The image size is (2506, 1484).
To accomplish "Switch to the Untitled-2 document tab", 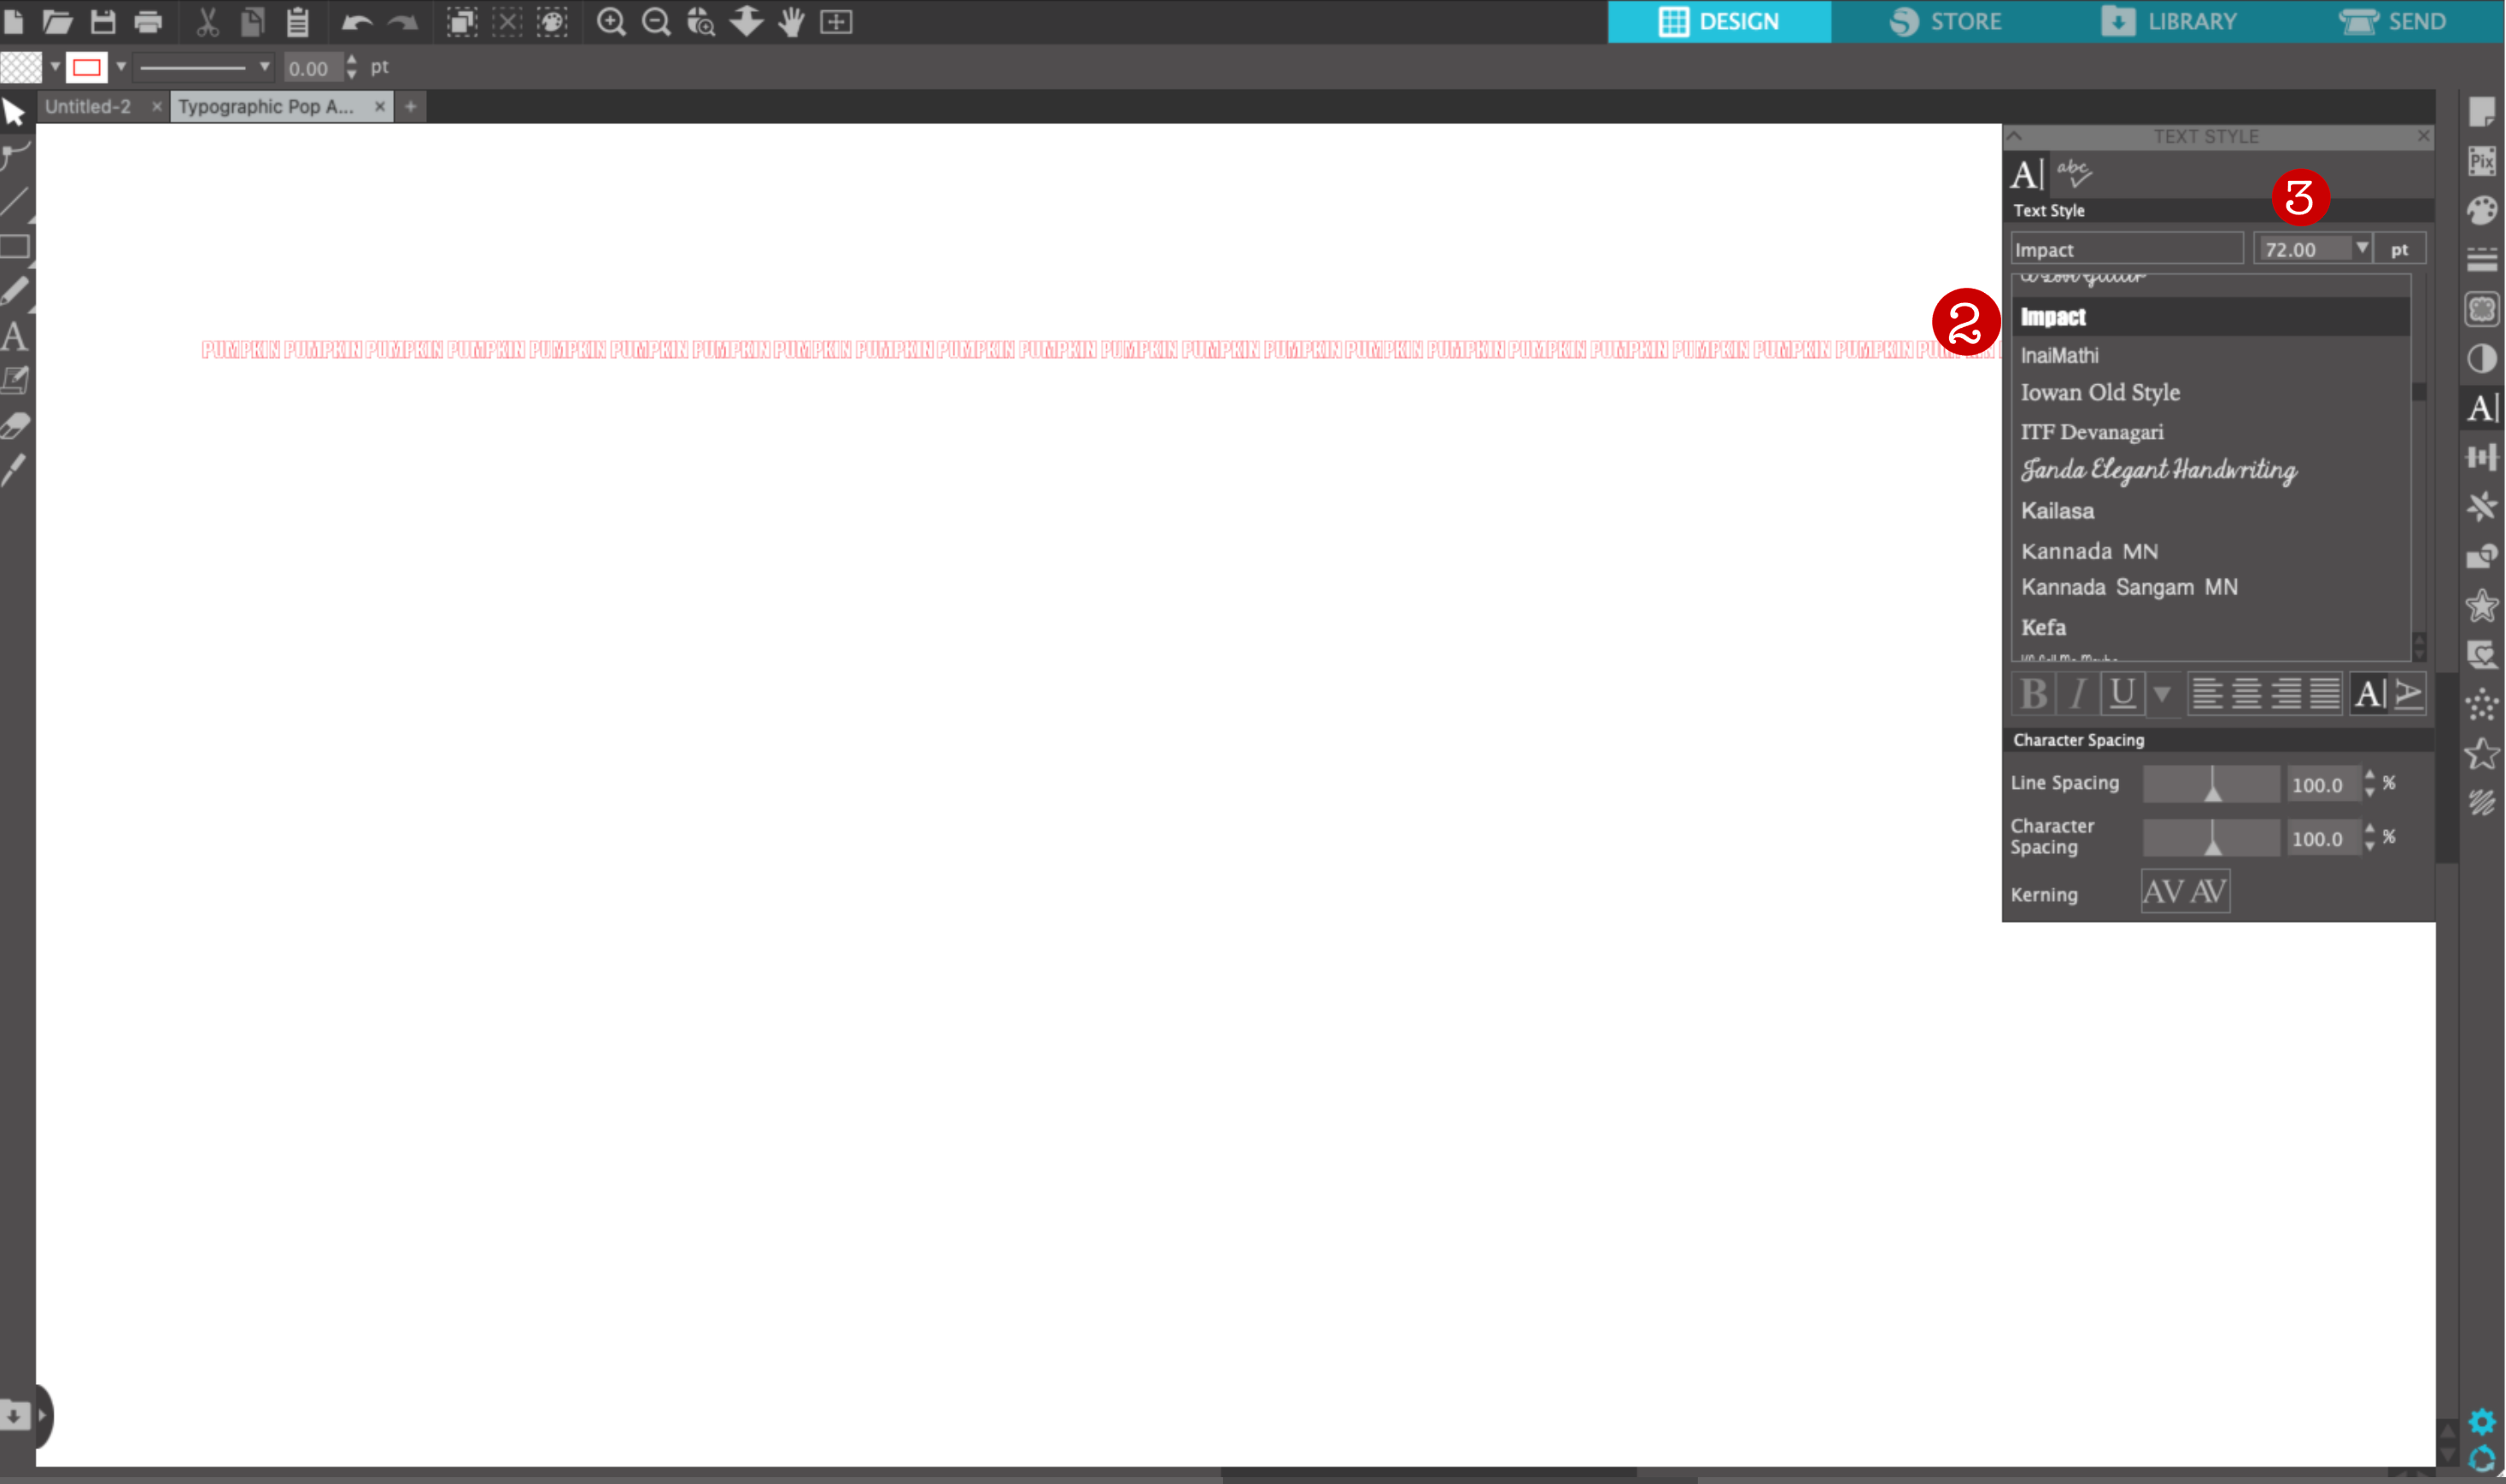I will pos(90,106).
